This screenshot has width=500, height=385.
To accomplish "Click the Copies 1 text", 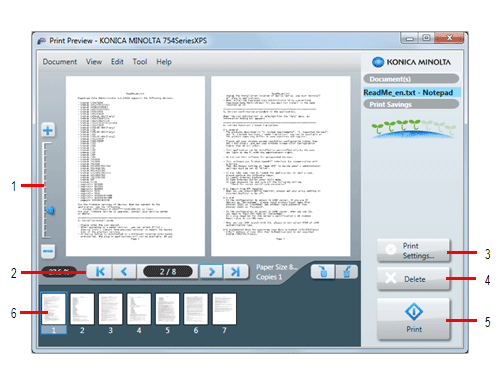I will pos(269,277).
